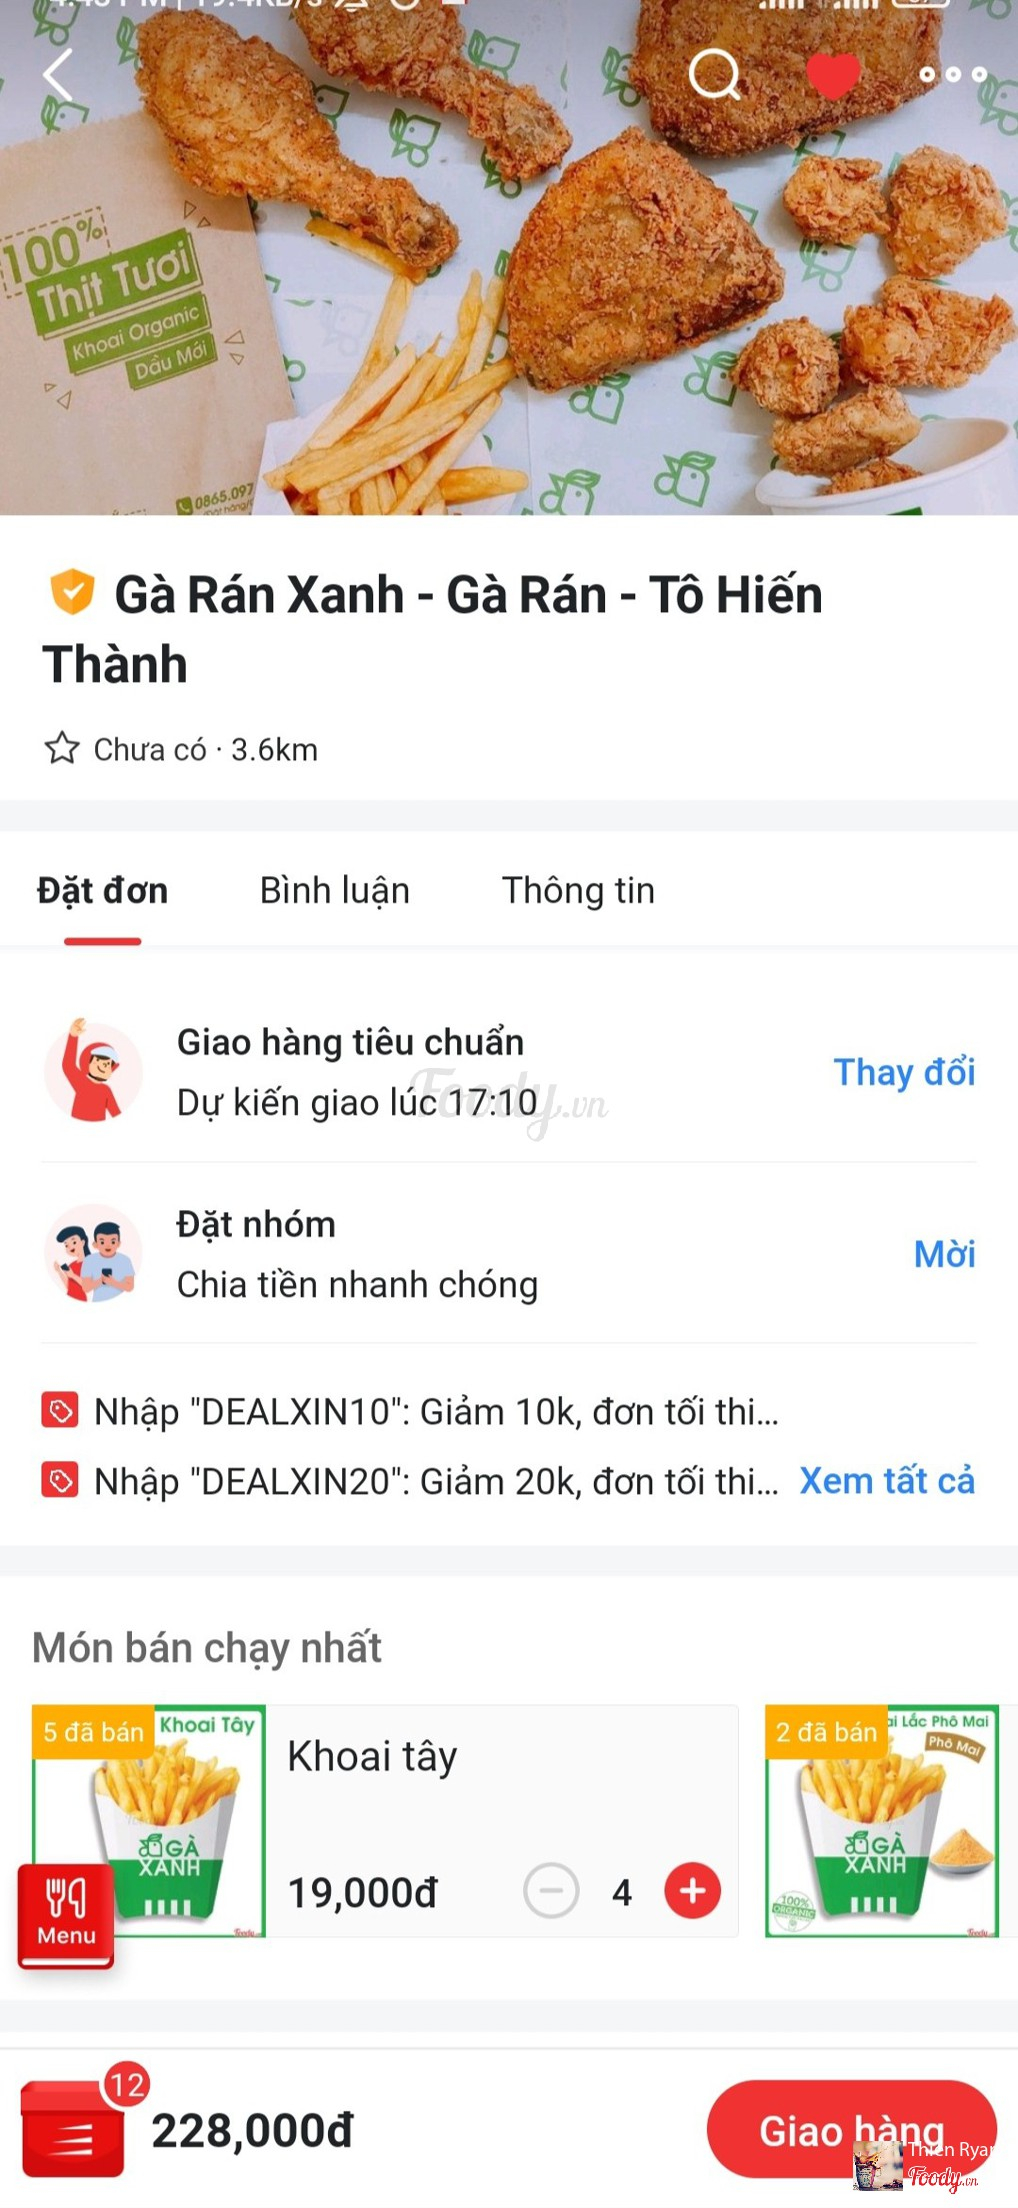The image size is (1018, 2208).
Task: Tap the orange verified shield badge
Action: (x=72, y=592)
